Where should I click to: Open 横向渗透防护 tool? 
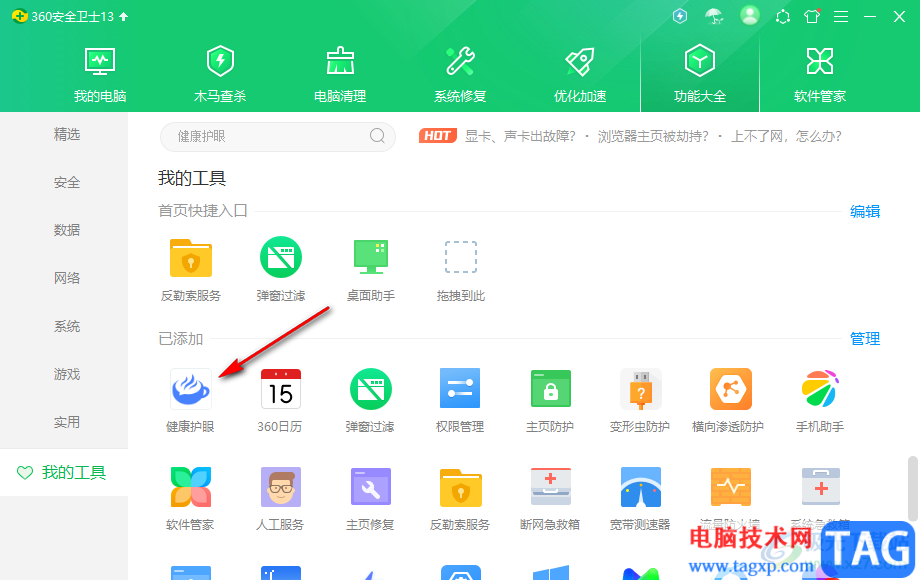pos(730,401)
